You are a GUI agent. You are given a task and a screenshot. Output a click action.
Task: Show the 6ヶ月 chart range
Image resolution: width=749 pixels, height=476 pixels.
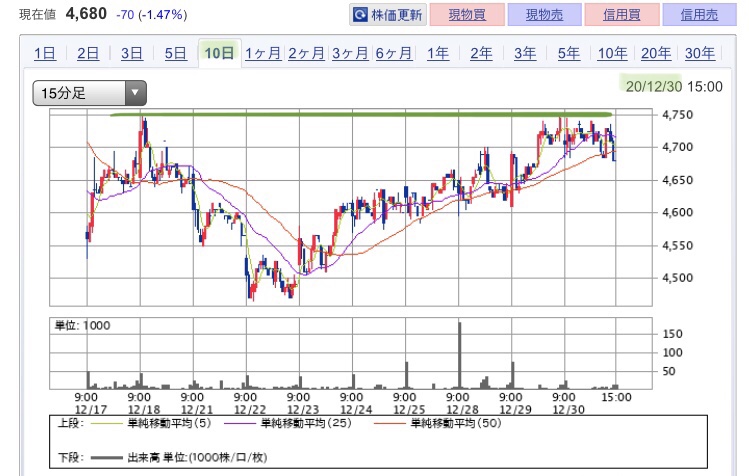point(394,53)
